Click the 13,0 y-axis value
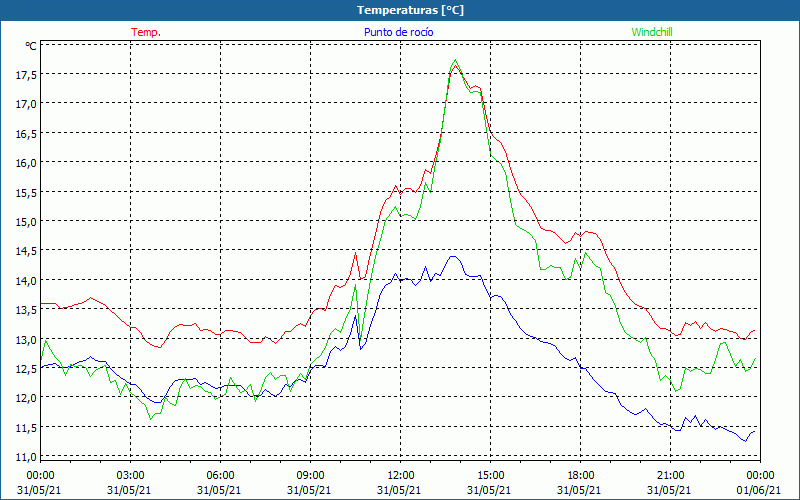Image resolution: width=800 pixels, height=500 pixels. [x=27, y=340]
